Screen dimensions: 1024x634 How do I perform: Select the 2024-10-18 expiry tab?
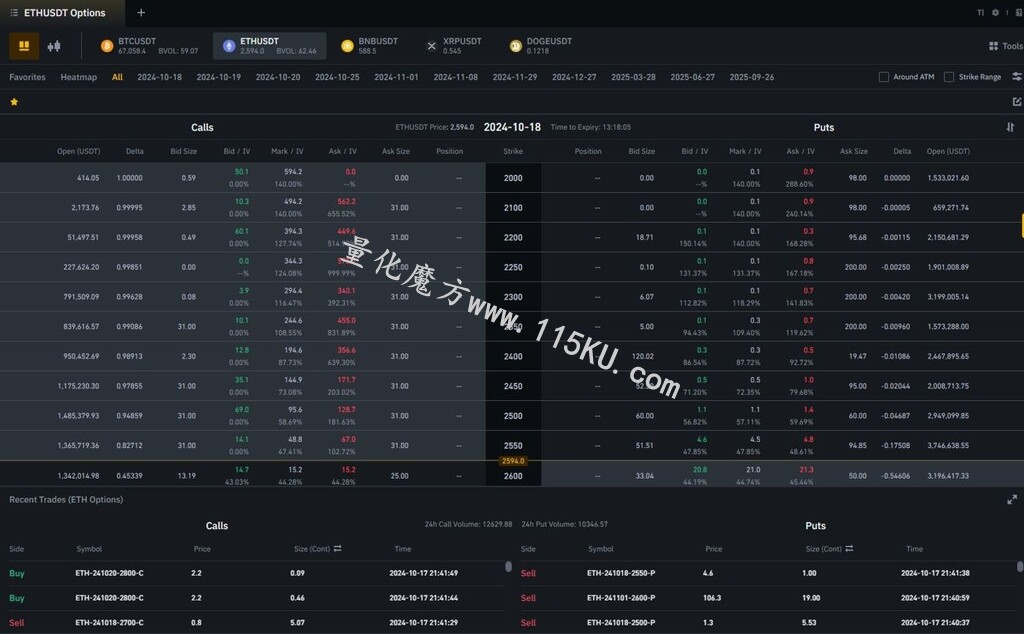[x=159, y=76]
